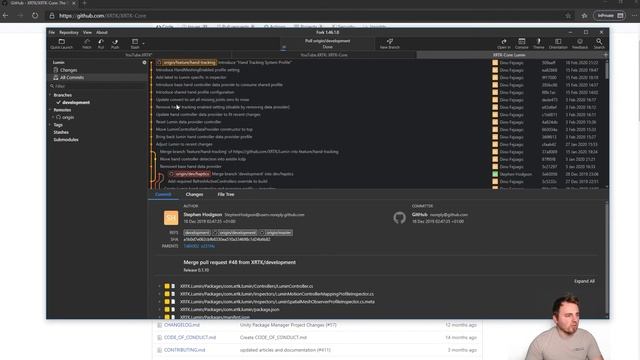Select the origin/master ref badge
Viewport: 640px width, 360px height.
[x=276, y=233]
